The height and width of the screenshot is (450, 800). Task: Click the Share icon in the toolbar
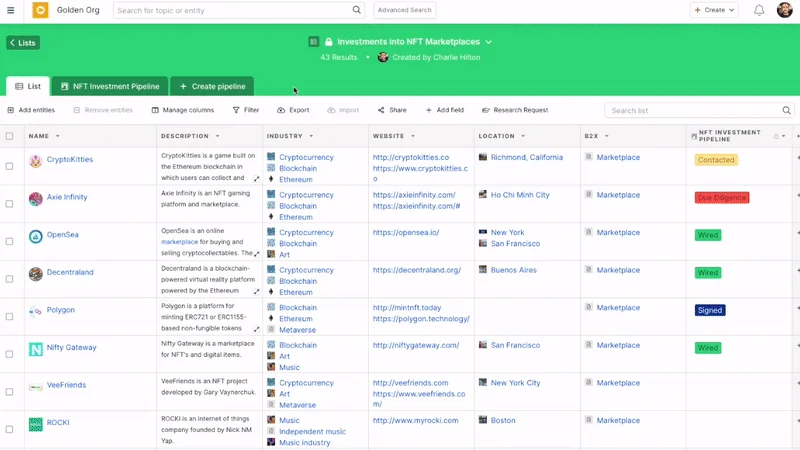pyautogui.click(x=381, y=110)
